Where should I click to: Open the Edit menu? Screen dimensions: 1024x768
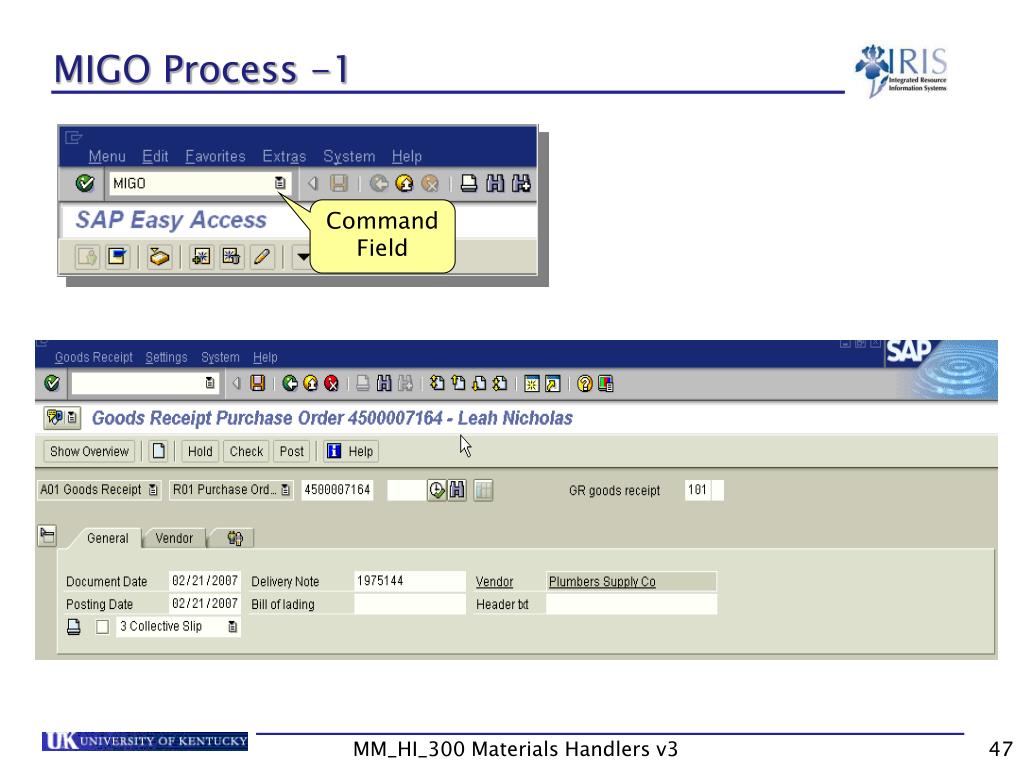[x=155, y=157]
